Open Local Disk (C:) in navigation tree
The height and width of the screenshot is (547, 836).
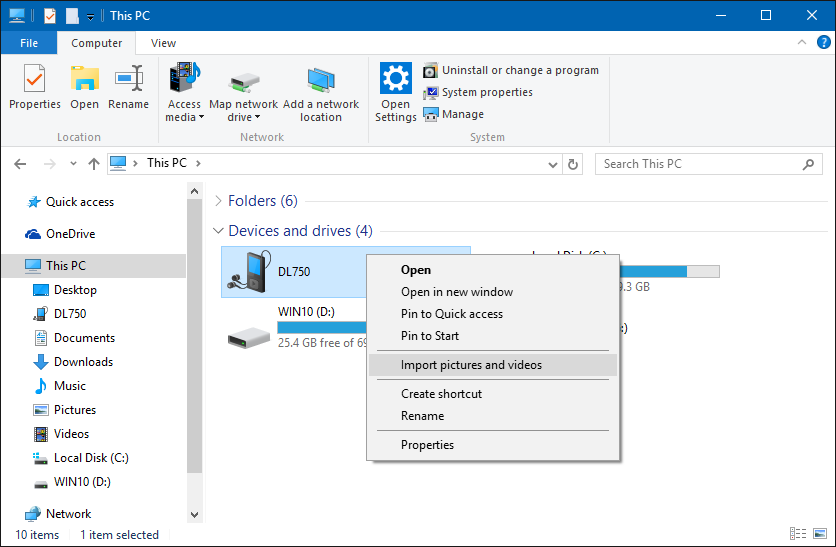81,457
